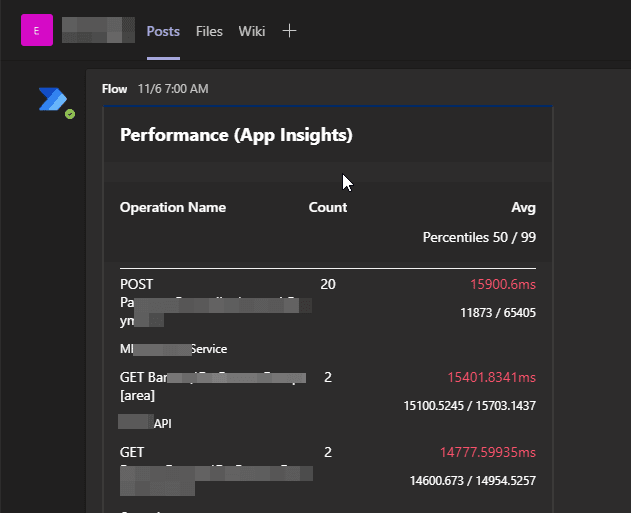This screenshot has height=513, width=631.
Task: Click the Percentiles 50 / 99 label
Action: (479, 238)
